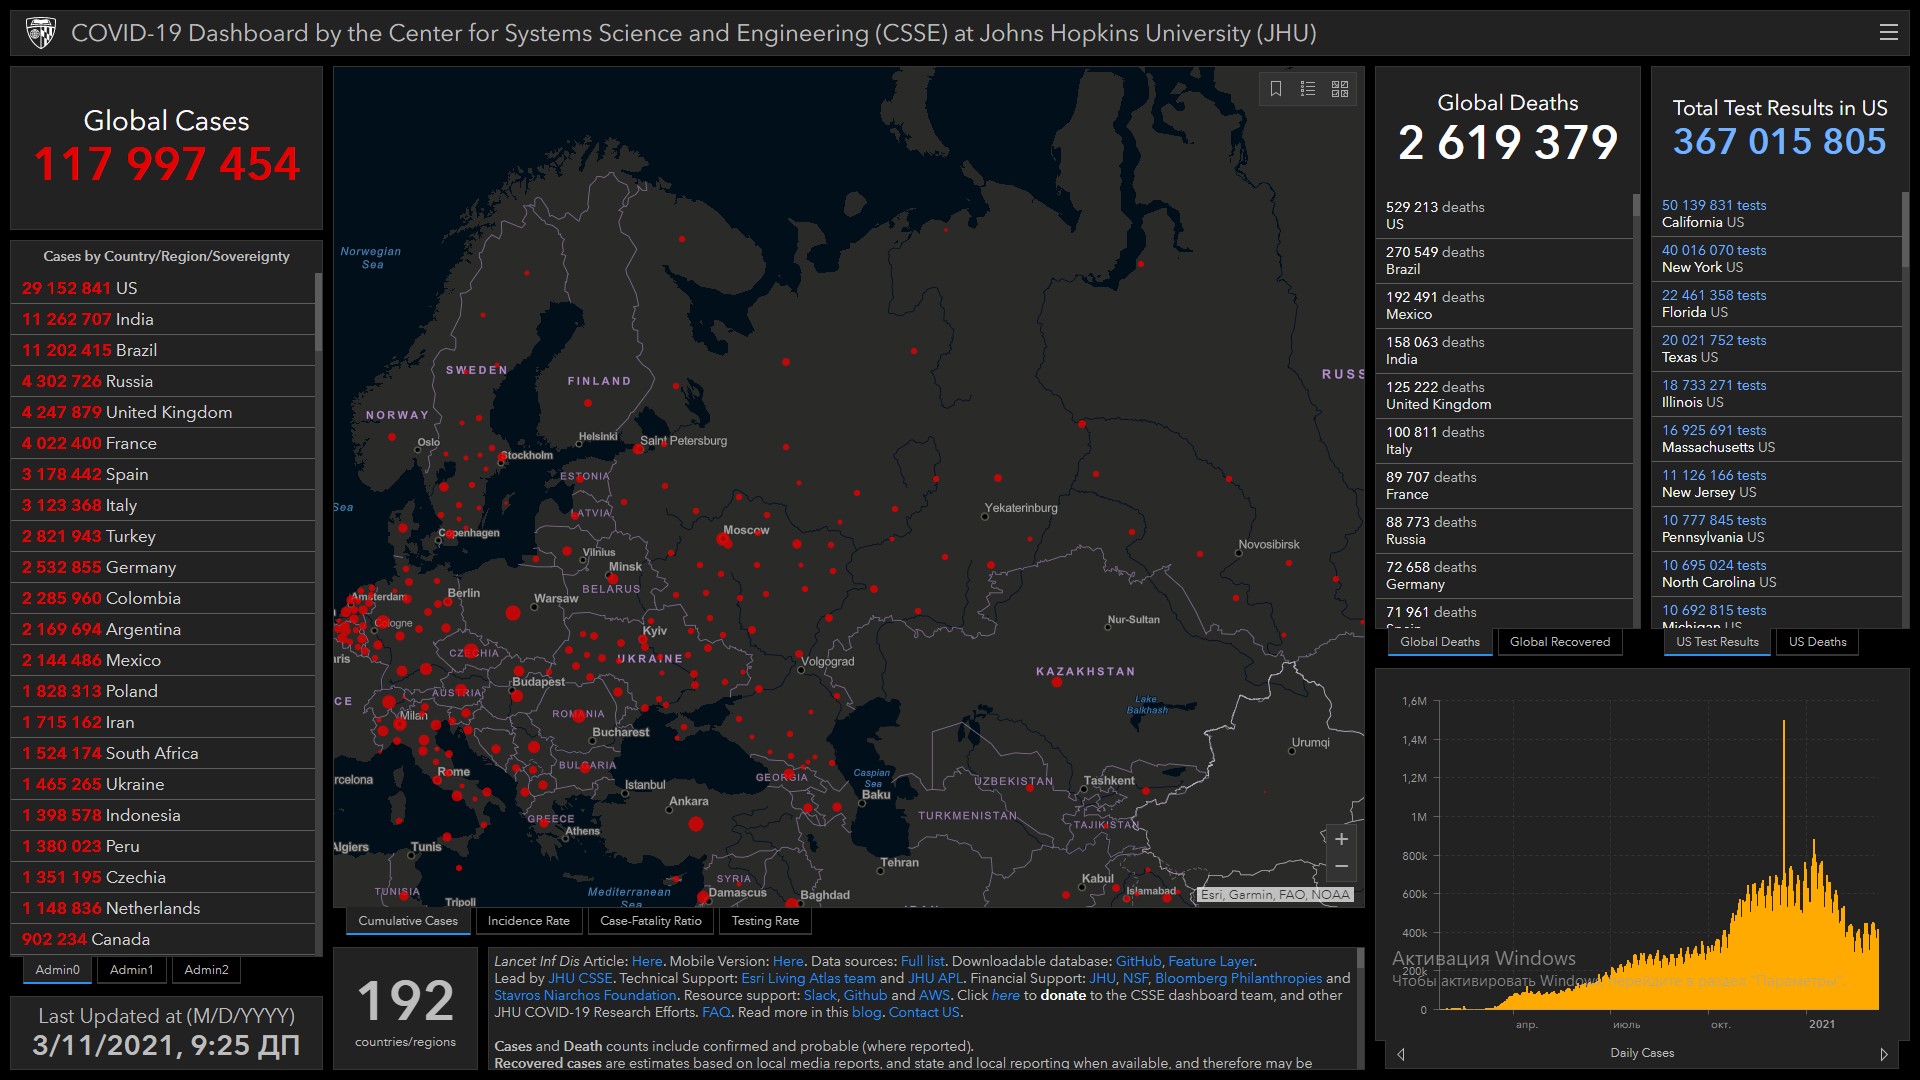Open the hamburger menu at top right
Screen dimensions: 1920x1080
tap(1888, 33)
